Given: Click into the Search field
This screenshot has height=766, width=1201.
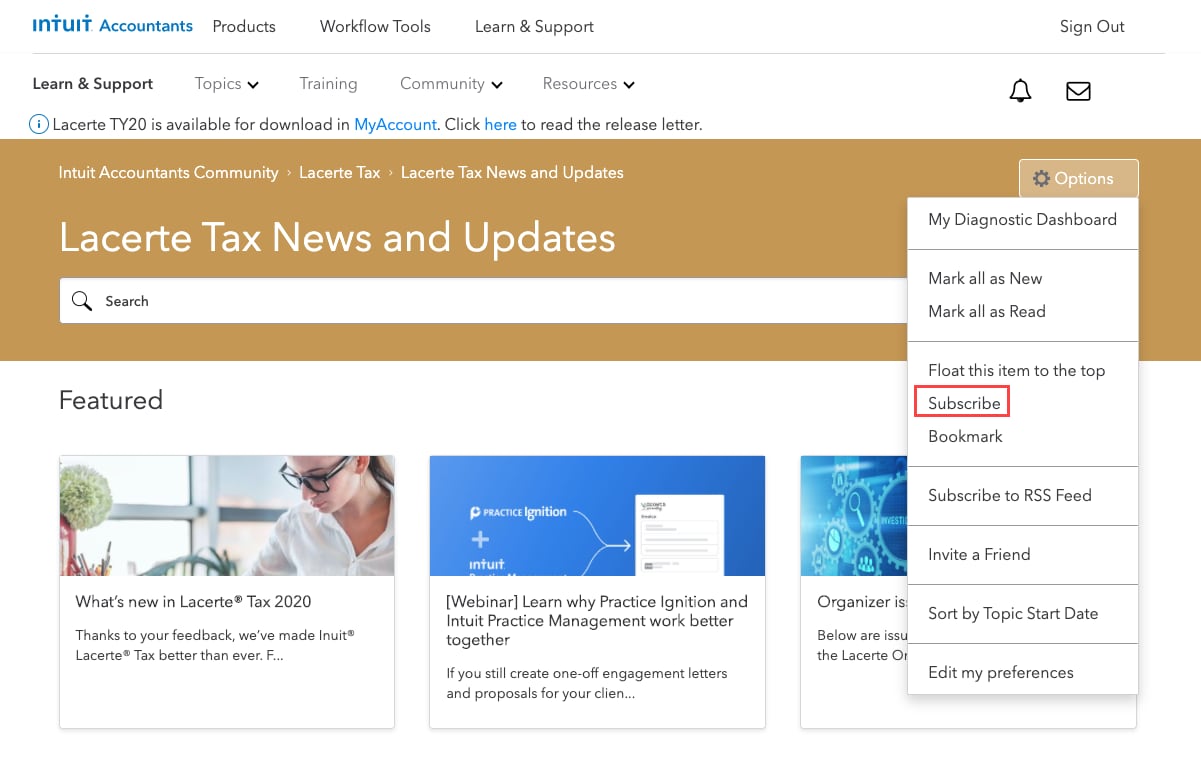Looking at the screenshot, I should pyautogui.click(x=483, y=301).
